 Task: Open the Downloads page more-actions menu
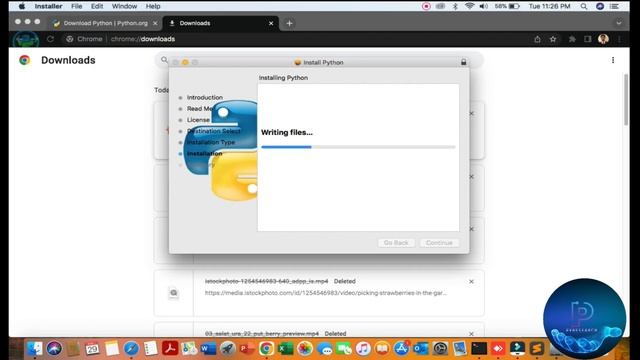613,60
